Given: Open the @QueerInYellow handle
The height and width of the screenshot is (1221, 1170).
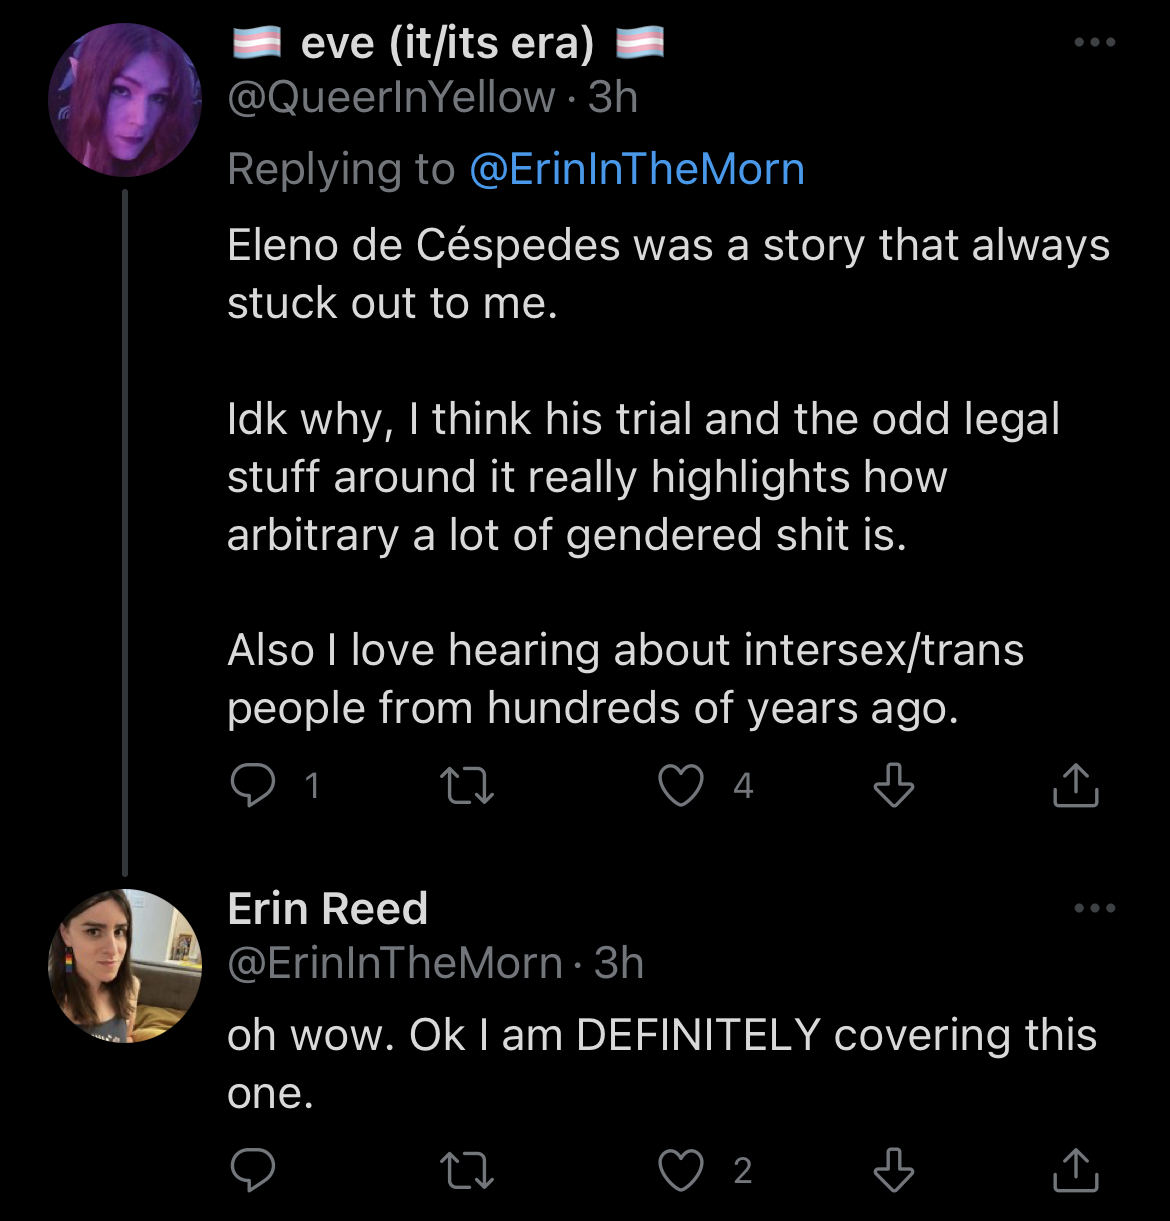Looking at the screenshot, I should tap(391, 97).
